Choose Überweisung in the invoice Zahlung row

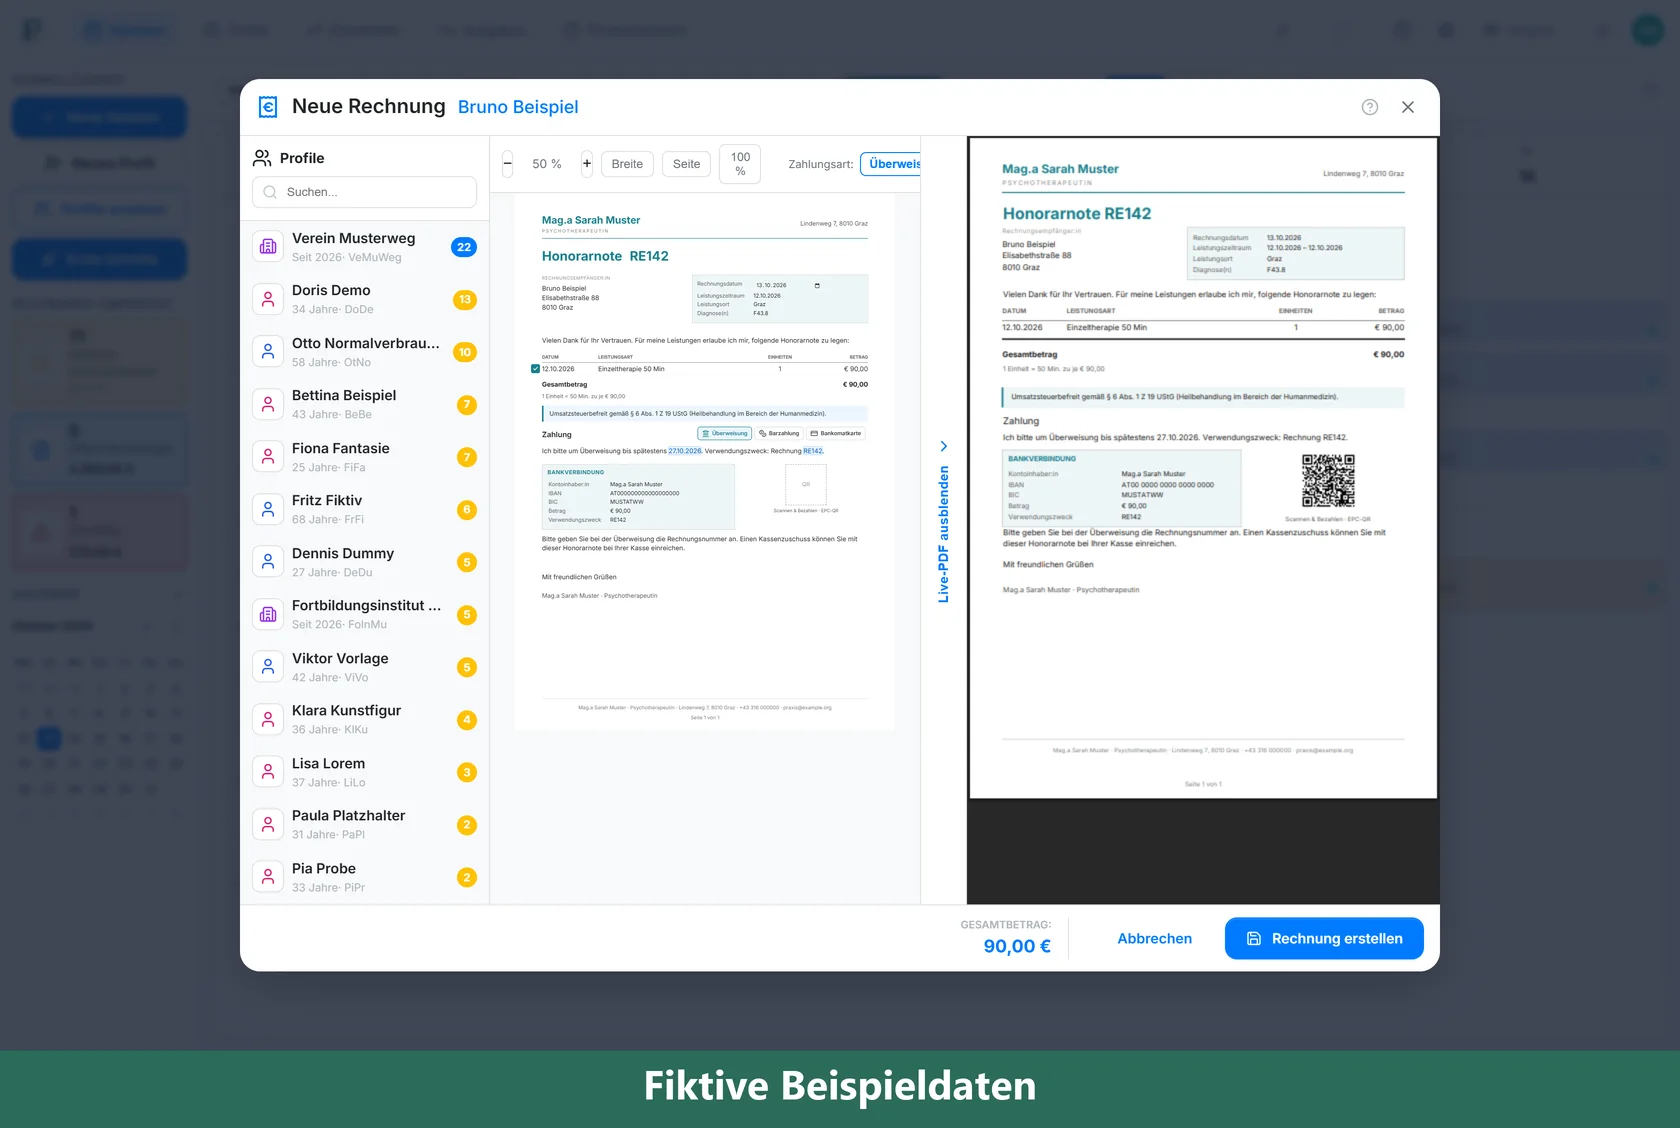pyautogui.click(x=725, y=433)
